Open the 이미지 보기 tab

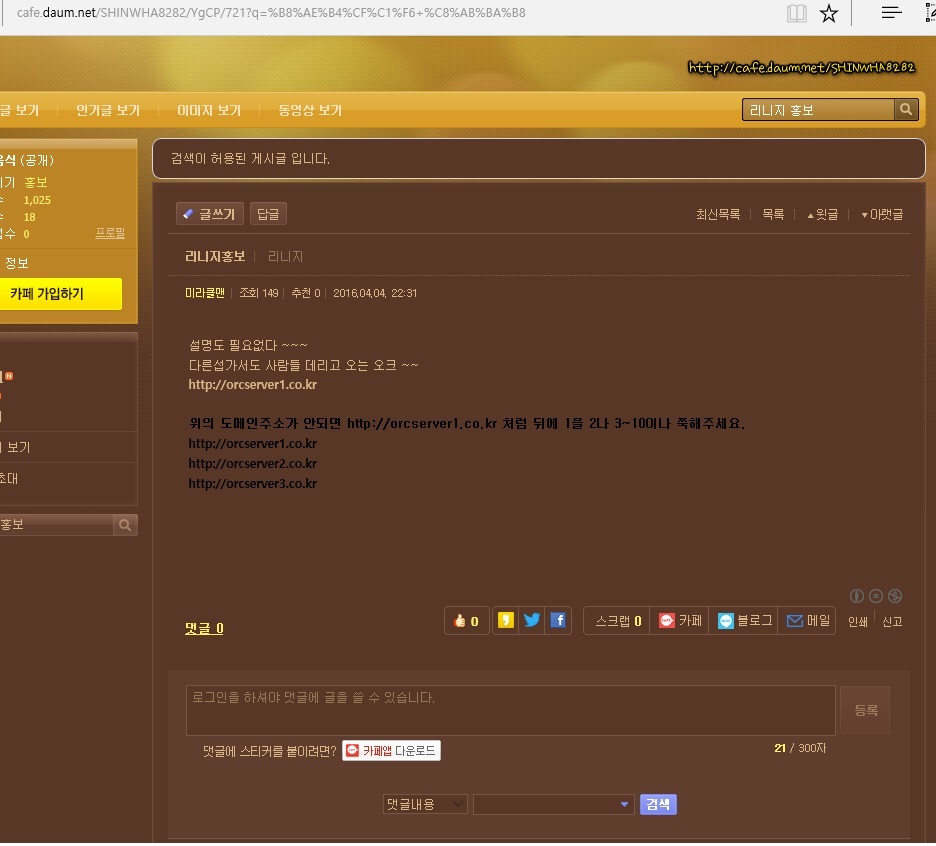point(209,110)
